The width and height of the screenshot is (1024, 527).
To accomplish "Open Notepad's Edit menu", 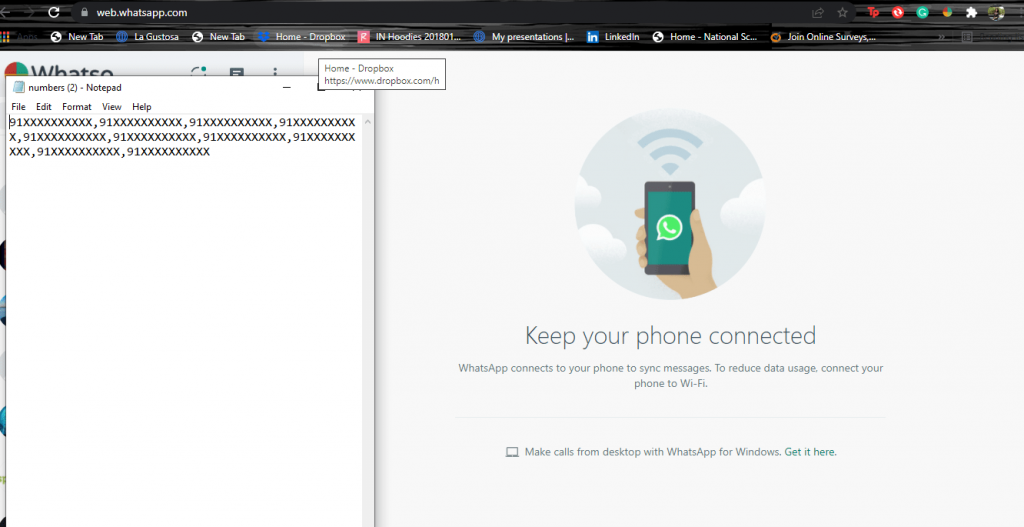I will click(44, 106).
